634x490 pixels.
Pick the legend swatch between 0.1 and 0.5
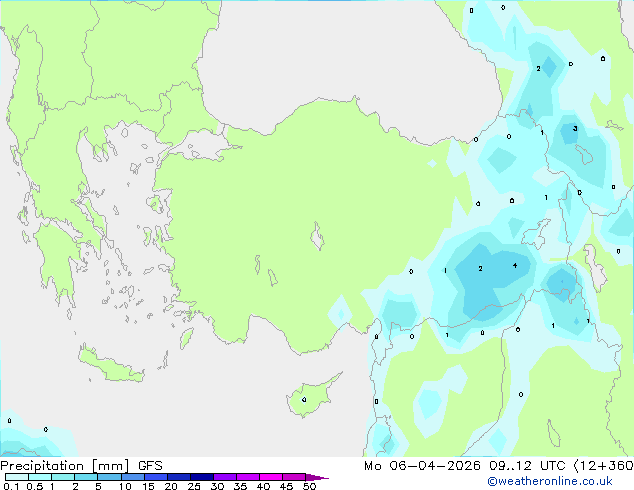(x=17, y=477)
